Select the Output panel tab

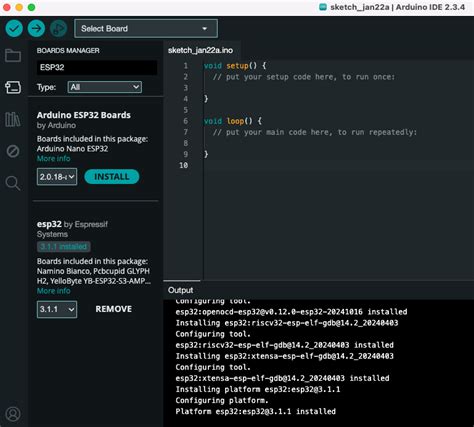[181, 290]
